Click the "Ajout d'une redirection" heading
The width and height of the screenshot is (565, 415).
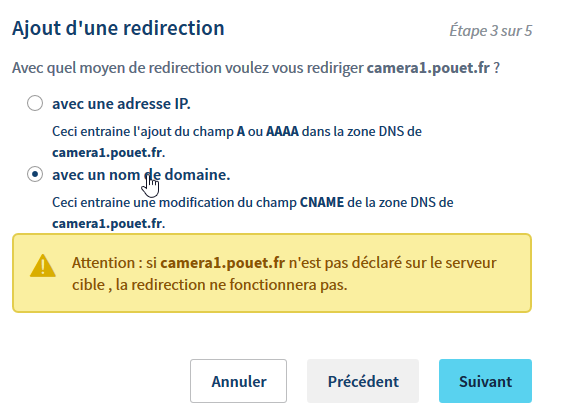point(118,28)
